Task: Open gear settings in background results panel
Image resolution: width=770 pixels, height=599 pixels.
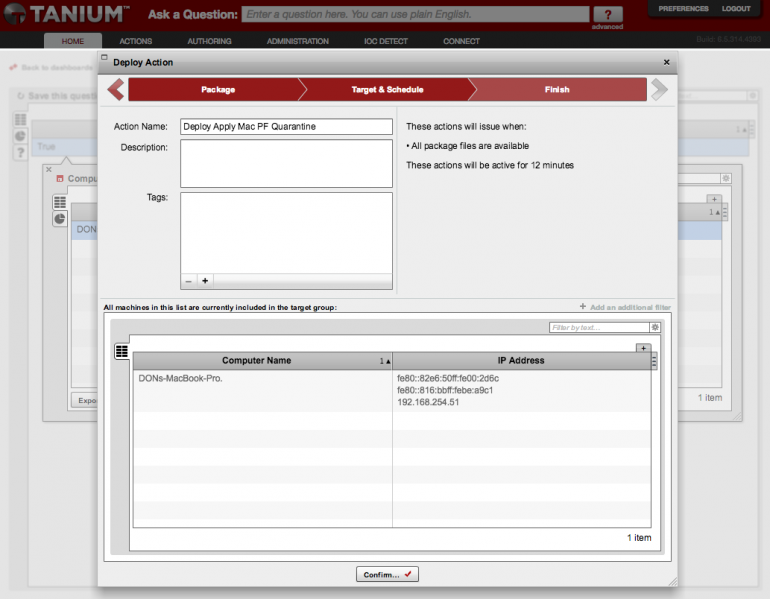Action: click(x=726, y=178)
